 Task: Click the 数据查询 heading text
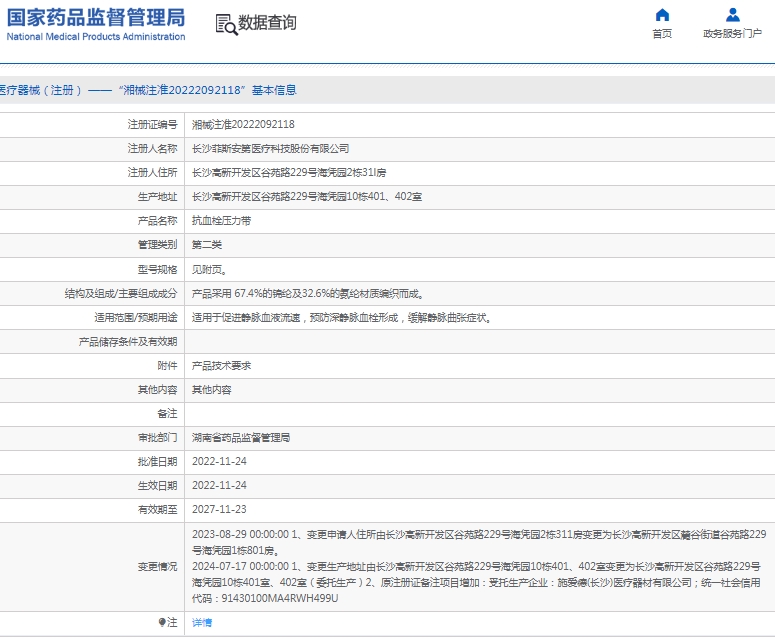267,23
